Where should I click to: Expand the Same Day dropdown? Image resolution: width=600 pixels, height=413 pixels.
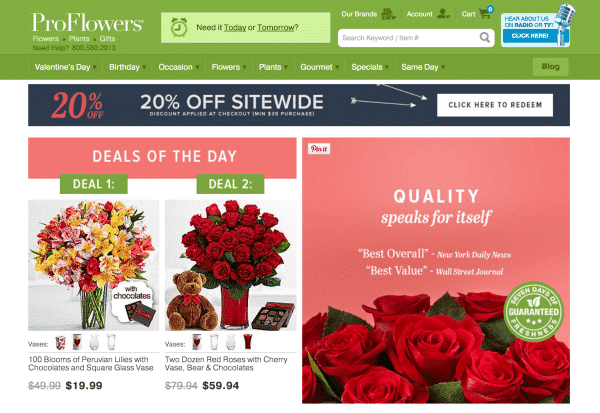423,67
